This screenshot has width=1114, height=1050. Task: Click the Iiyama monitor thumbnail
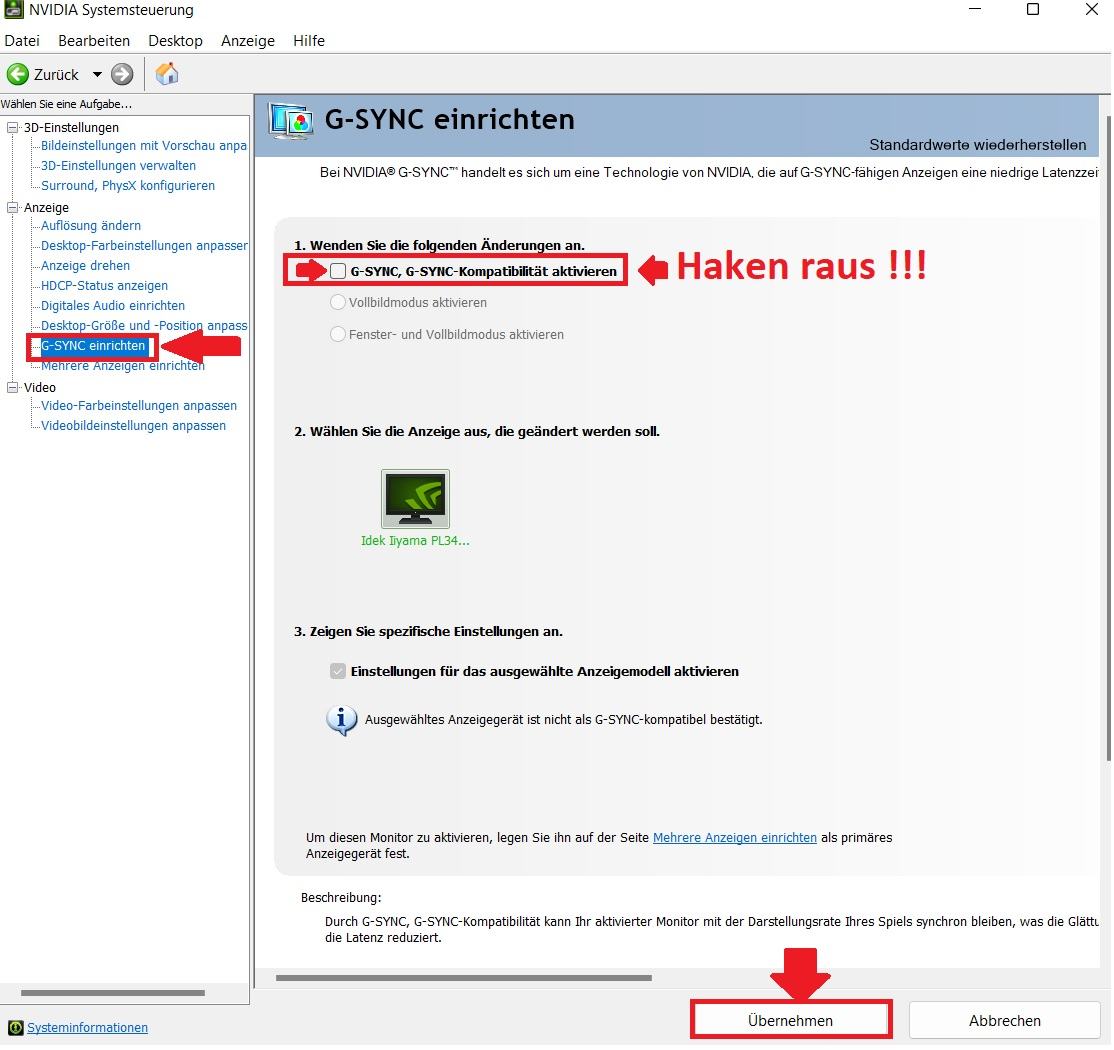pyautogui.click(x=415, y=499)
